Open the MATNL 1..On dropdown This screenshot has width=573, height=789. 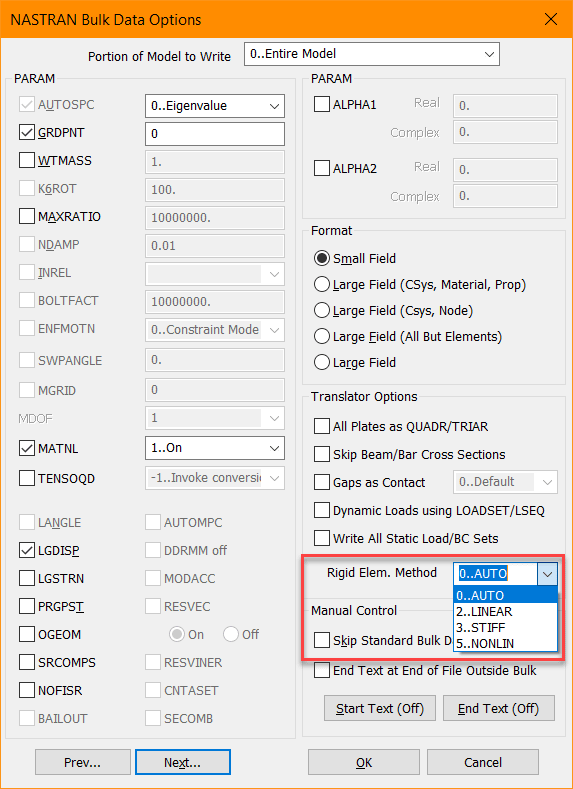[215, 448]
